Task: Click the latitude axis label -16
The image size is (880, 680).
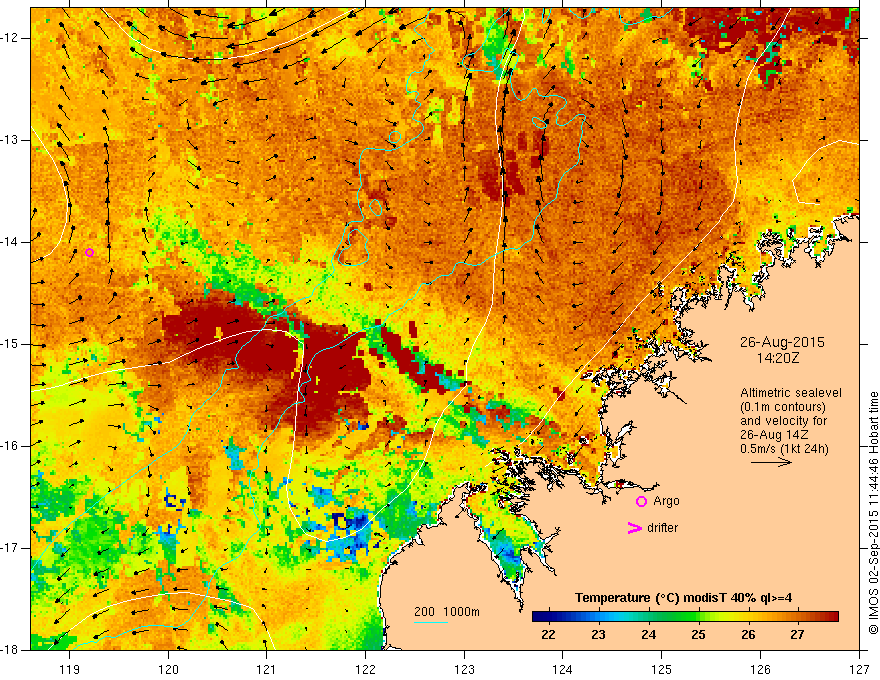Action: (x=10, y=446)
